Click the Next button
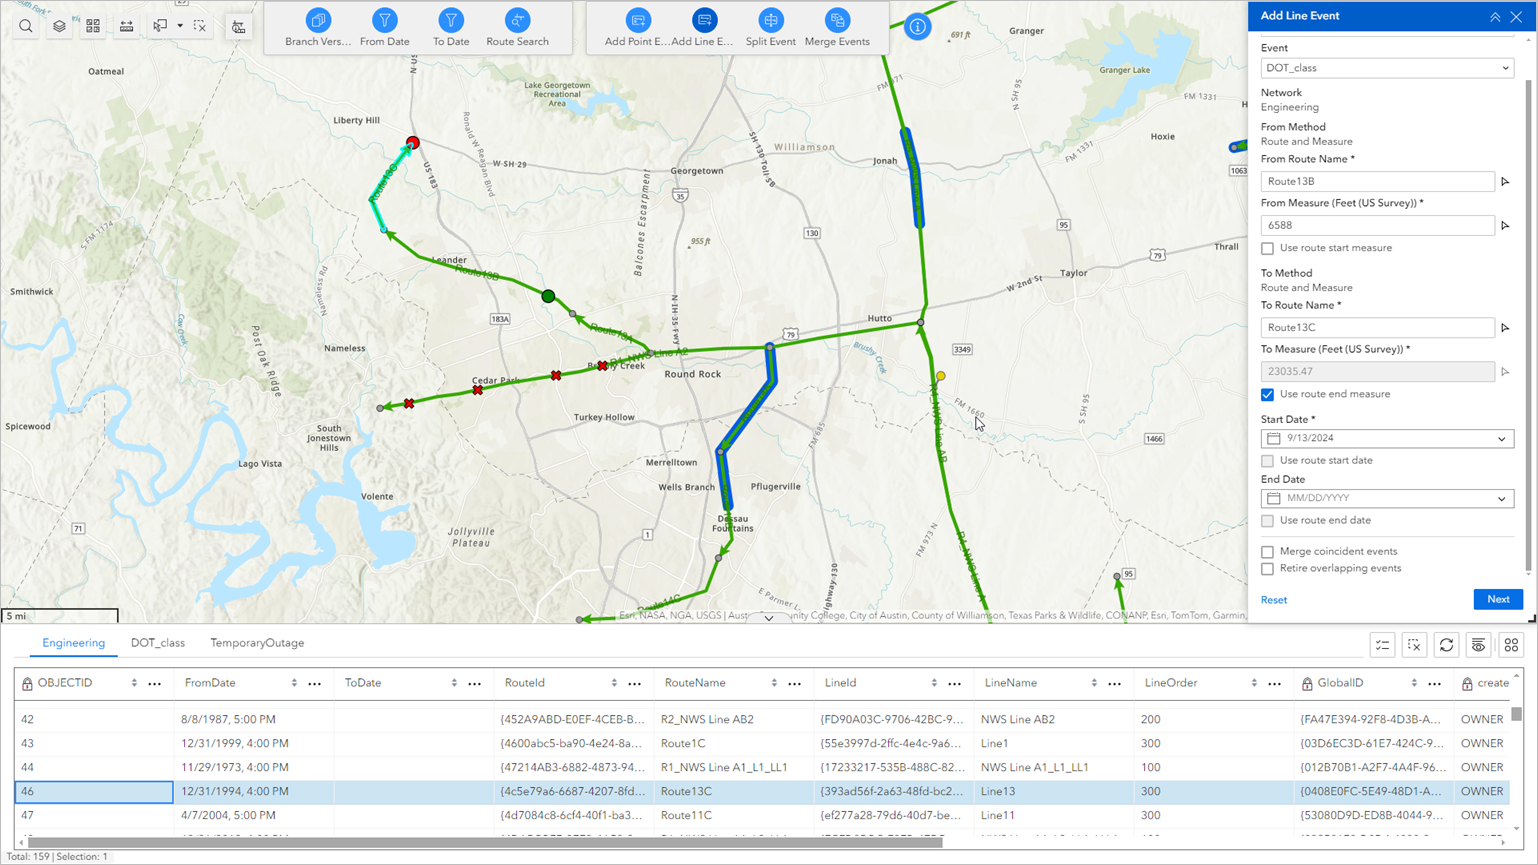This screenshot has height=865, width=1538. point(1497,599)
